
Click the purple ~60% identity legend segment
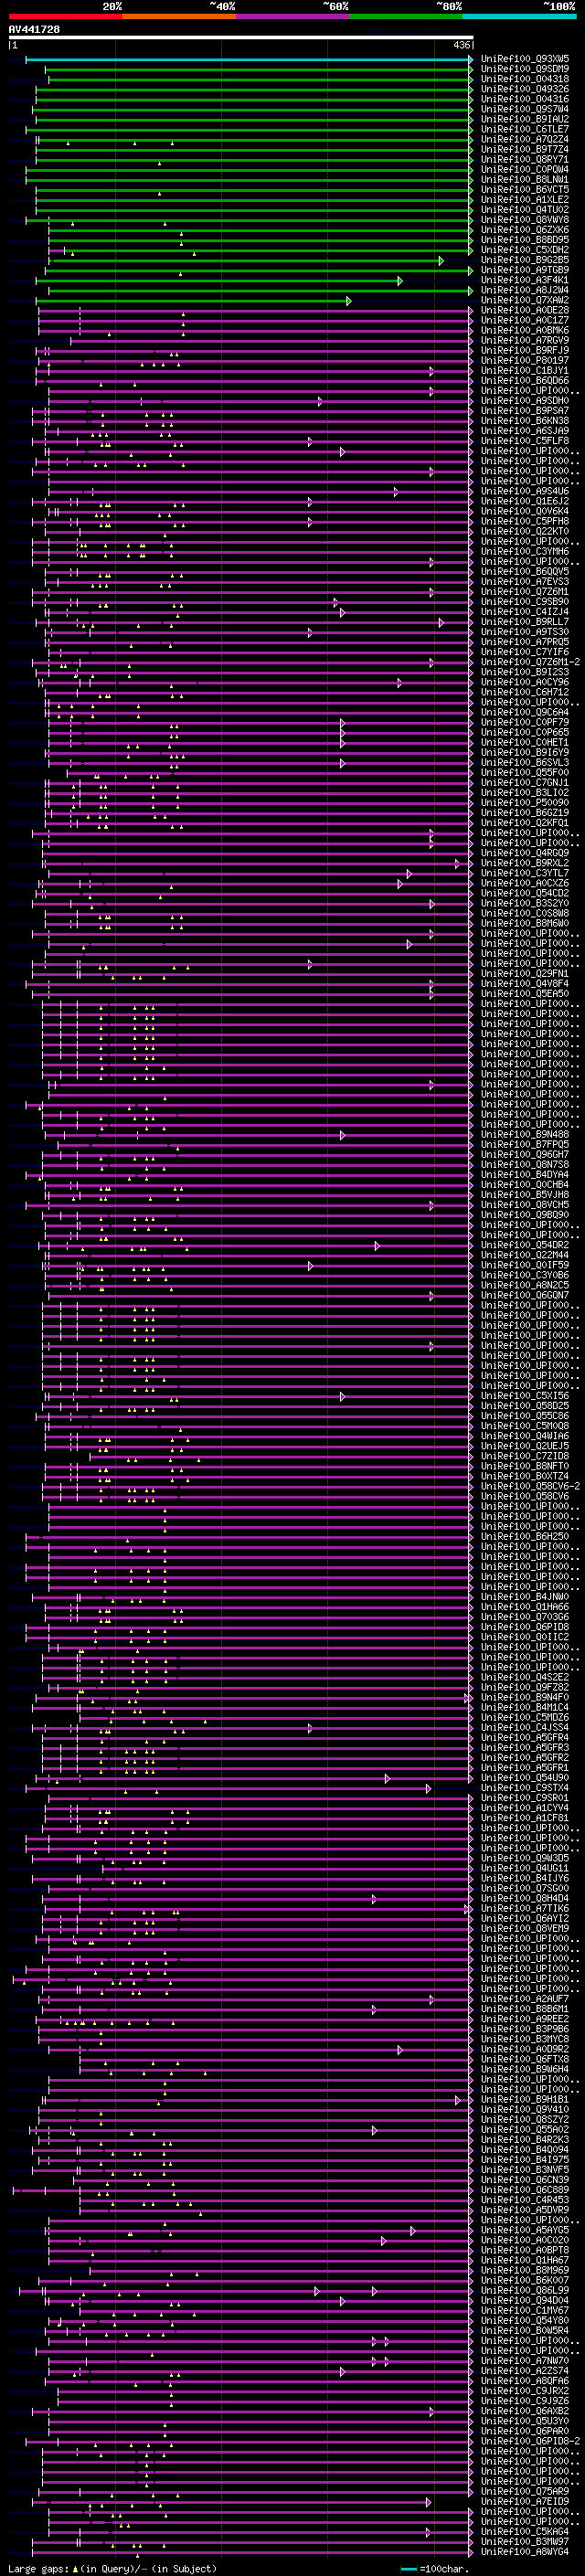tap(293, 16)
